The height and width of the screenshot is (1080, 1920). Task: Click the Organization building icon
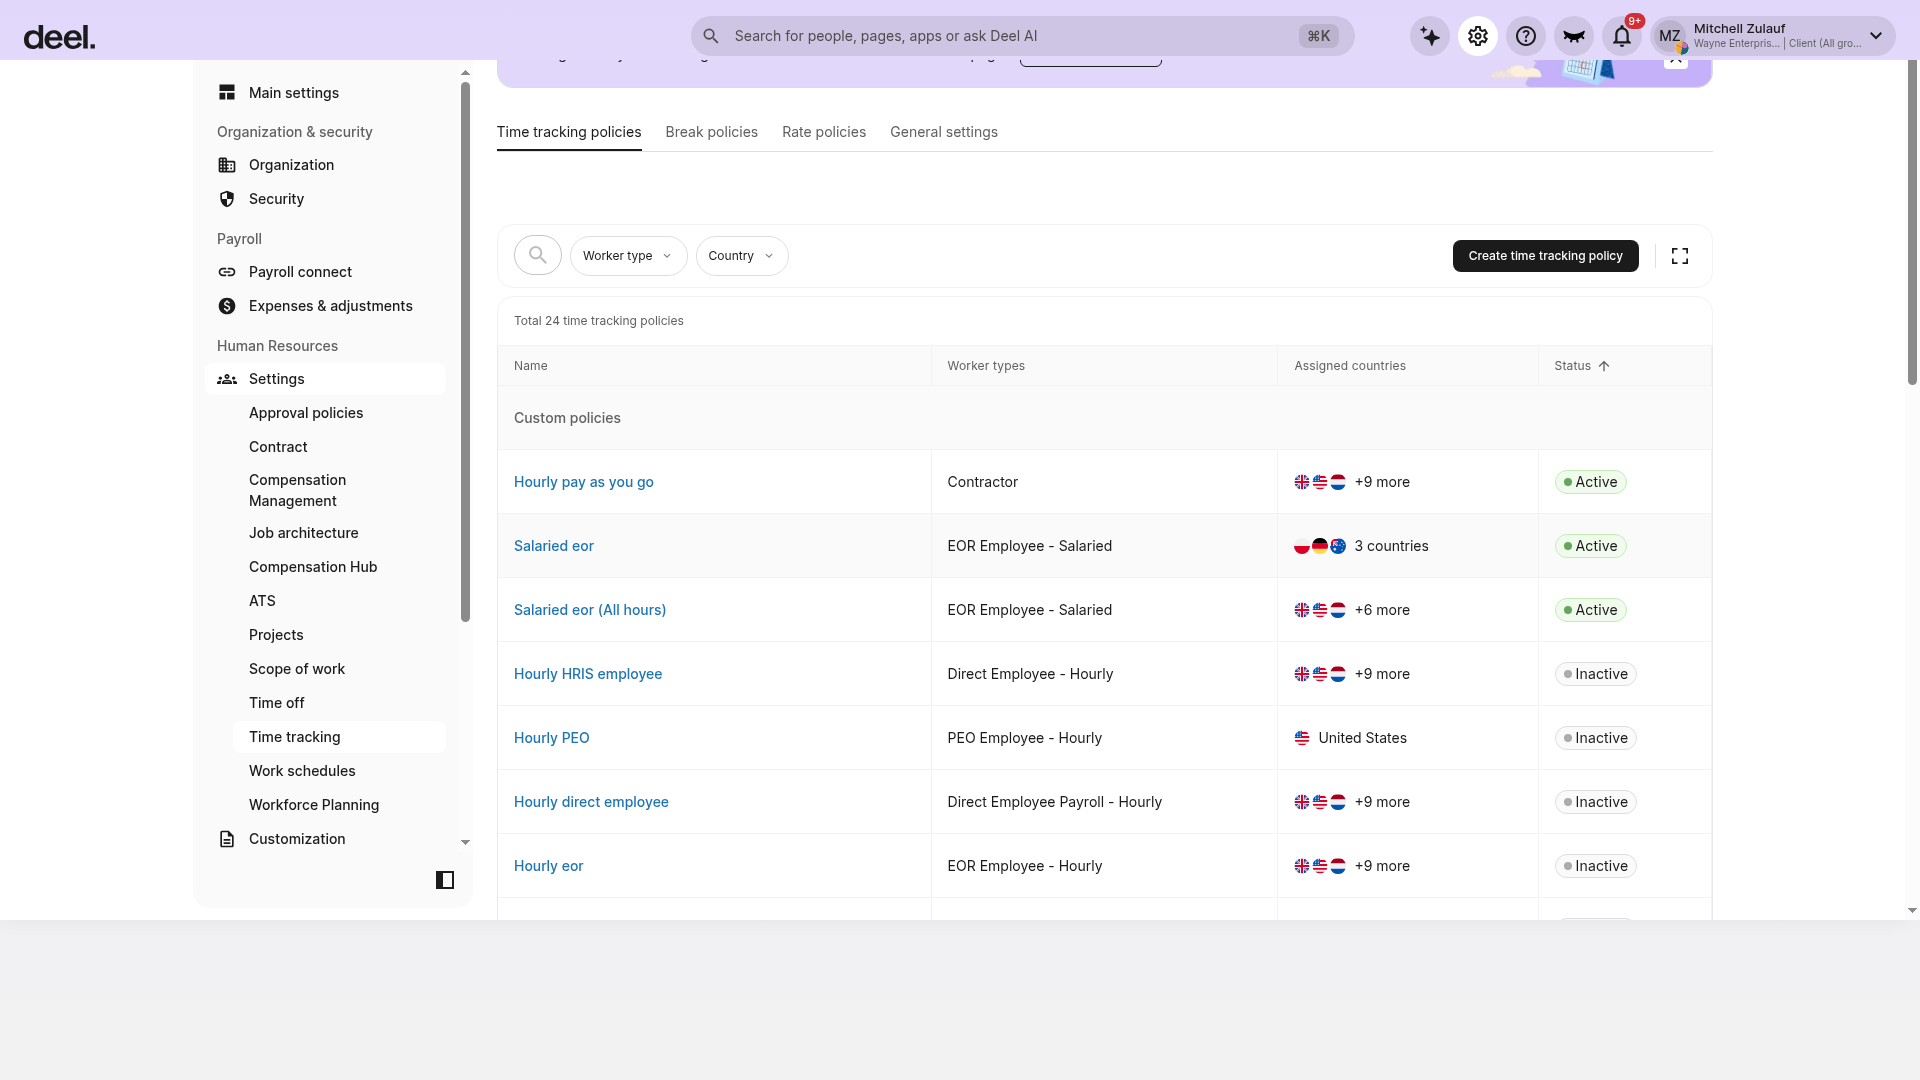point(227,165)
